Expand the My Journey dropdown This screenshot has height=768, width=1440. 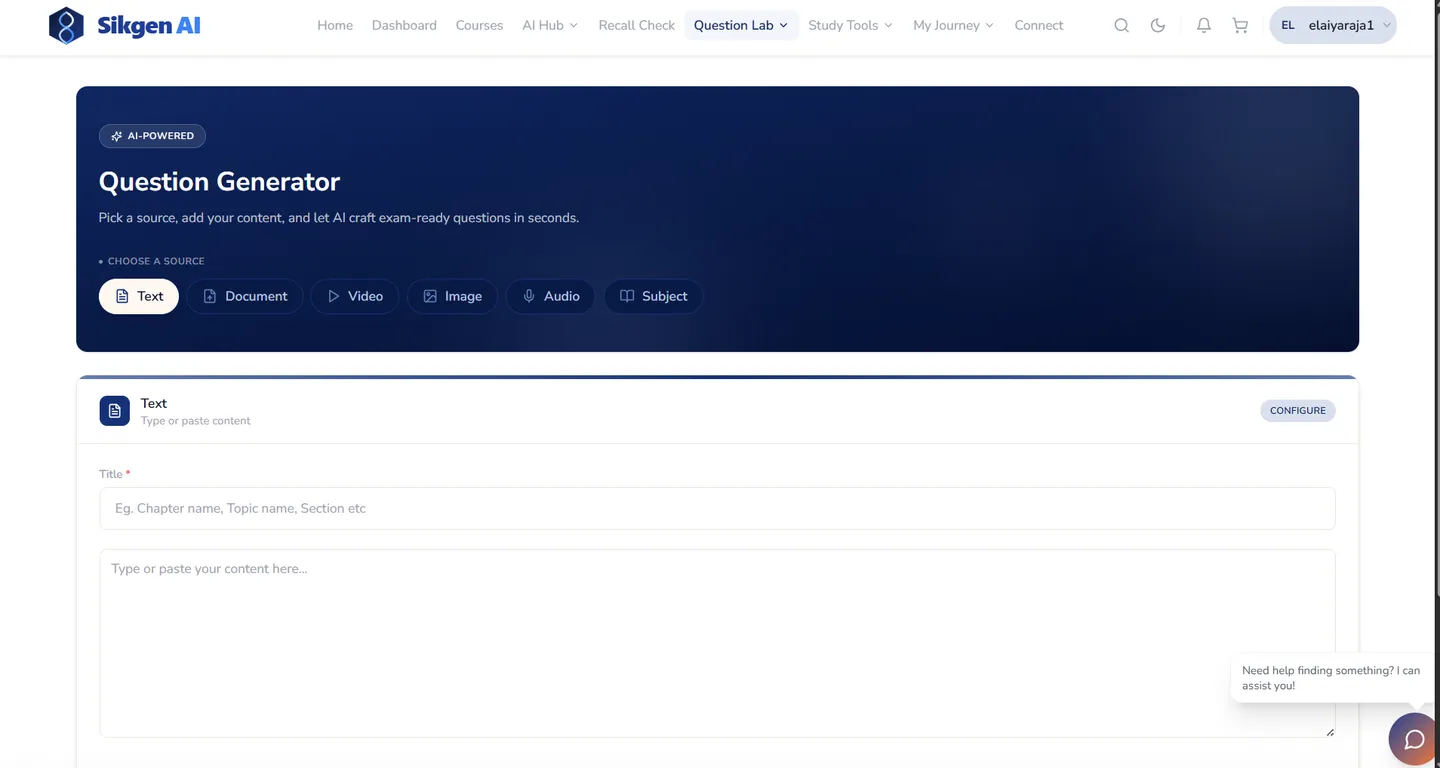click(953, 26)
